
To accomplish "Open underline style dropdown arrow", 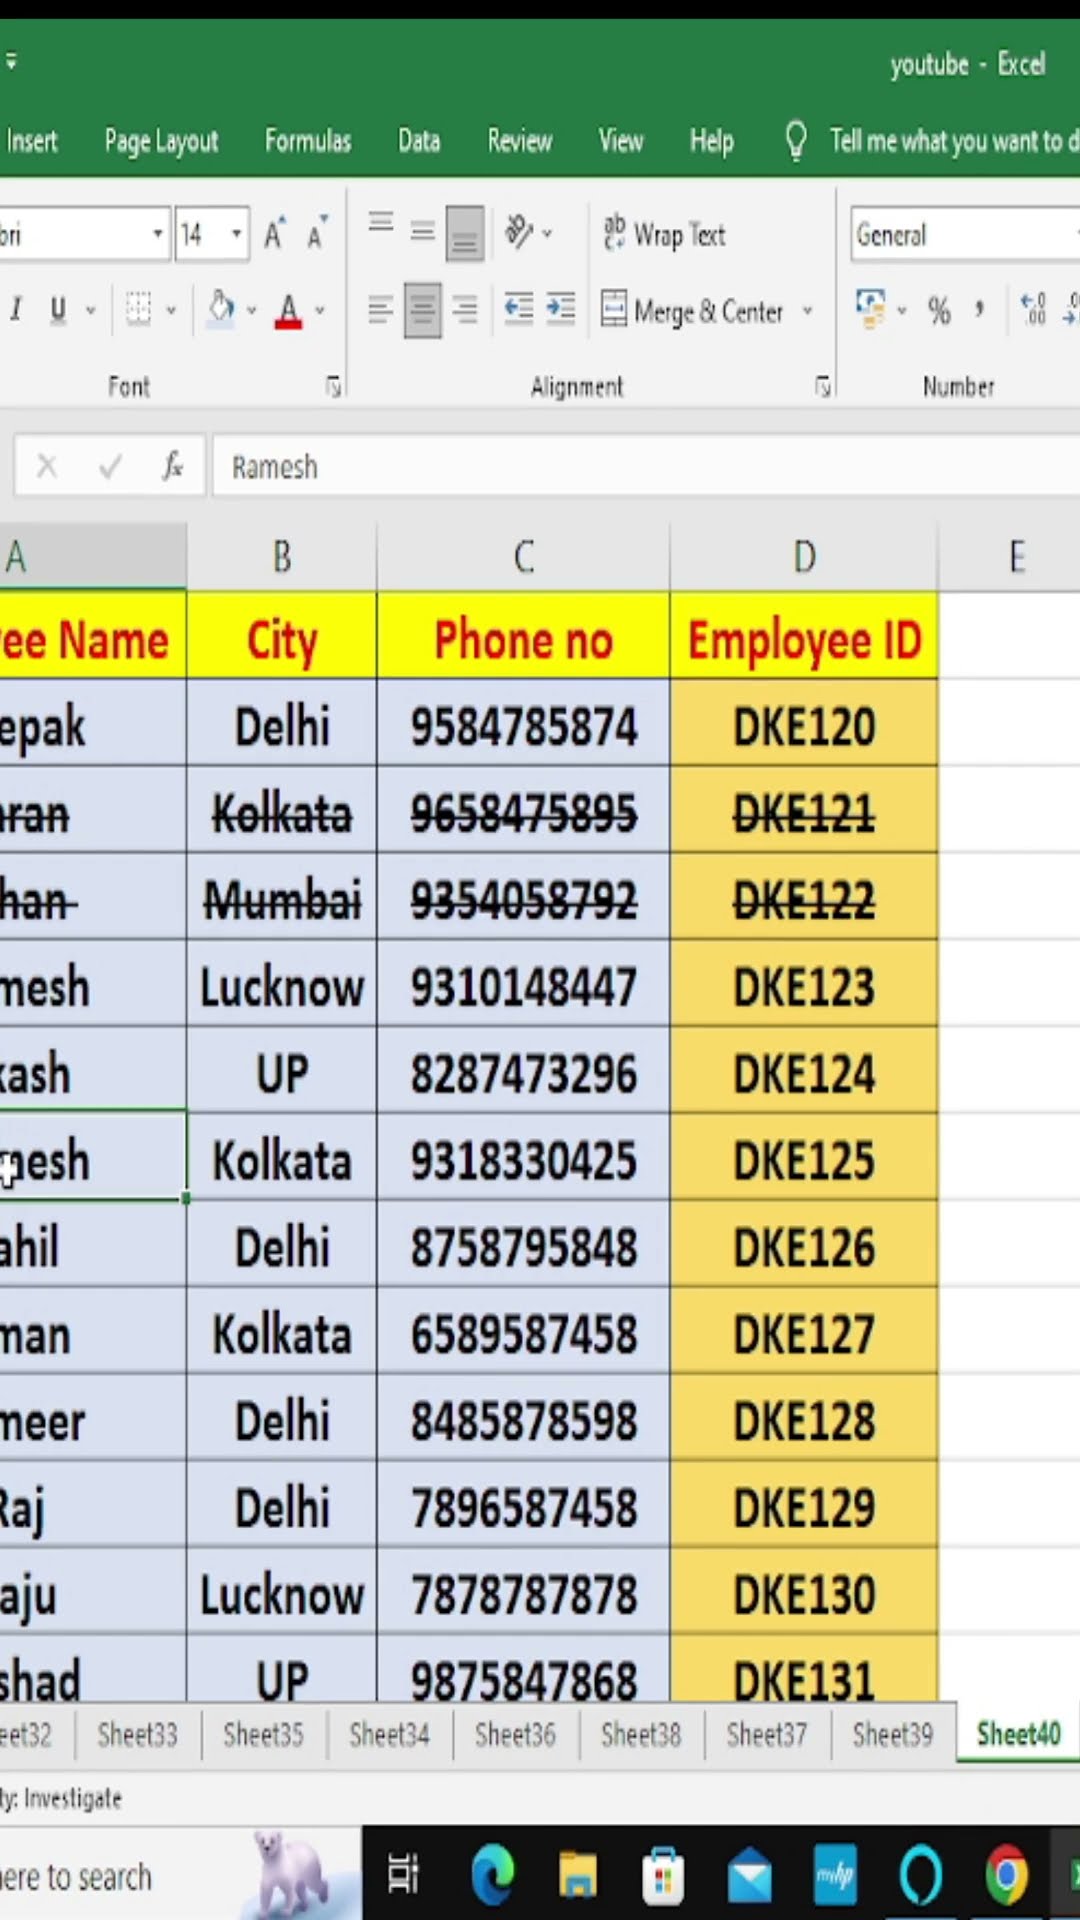I will pyautogui.click(x=91, y=310).
